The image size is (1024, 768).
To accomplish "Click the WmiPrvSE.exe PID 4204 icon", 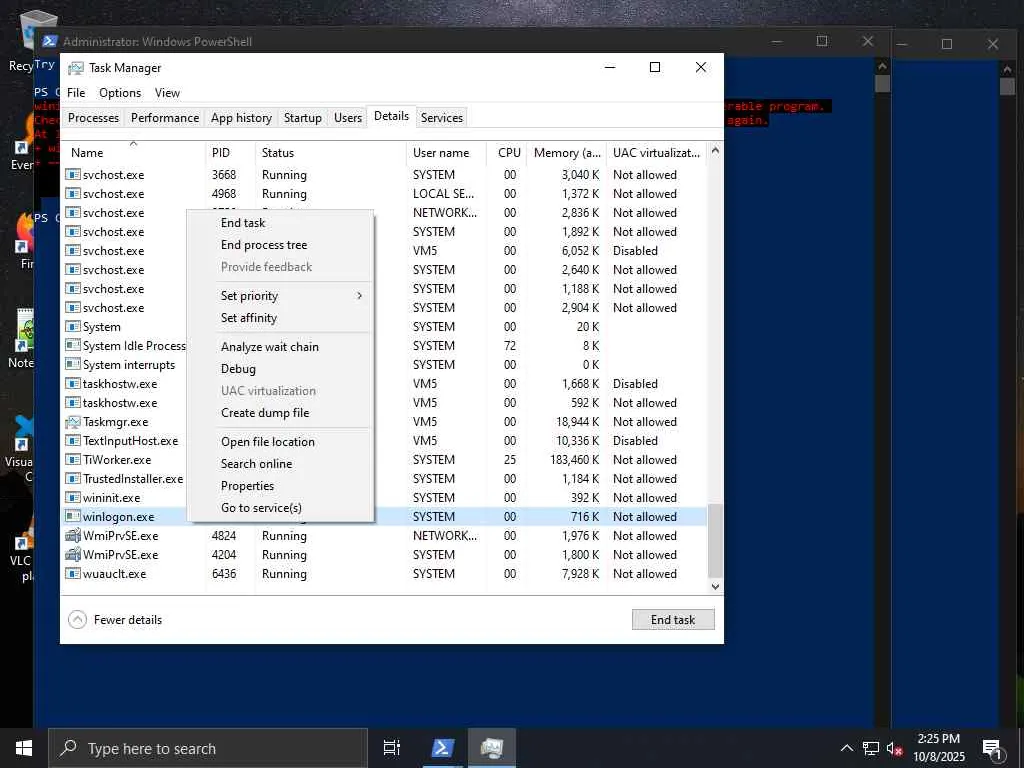I will pyautogui.click(x=72, y=554).
